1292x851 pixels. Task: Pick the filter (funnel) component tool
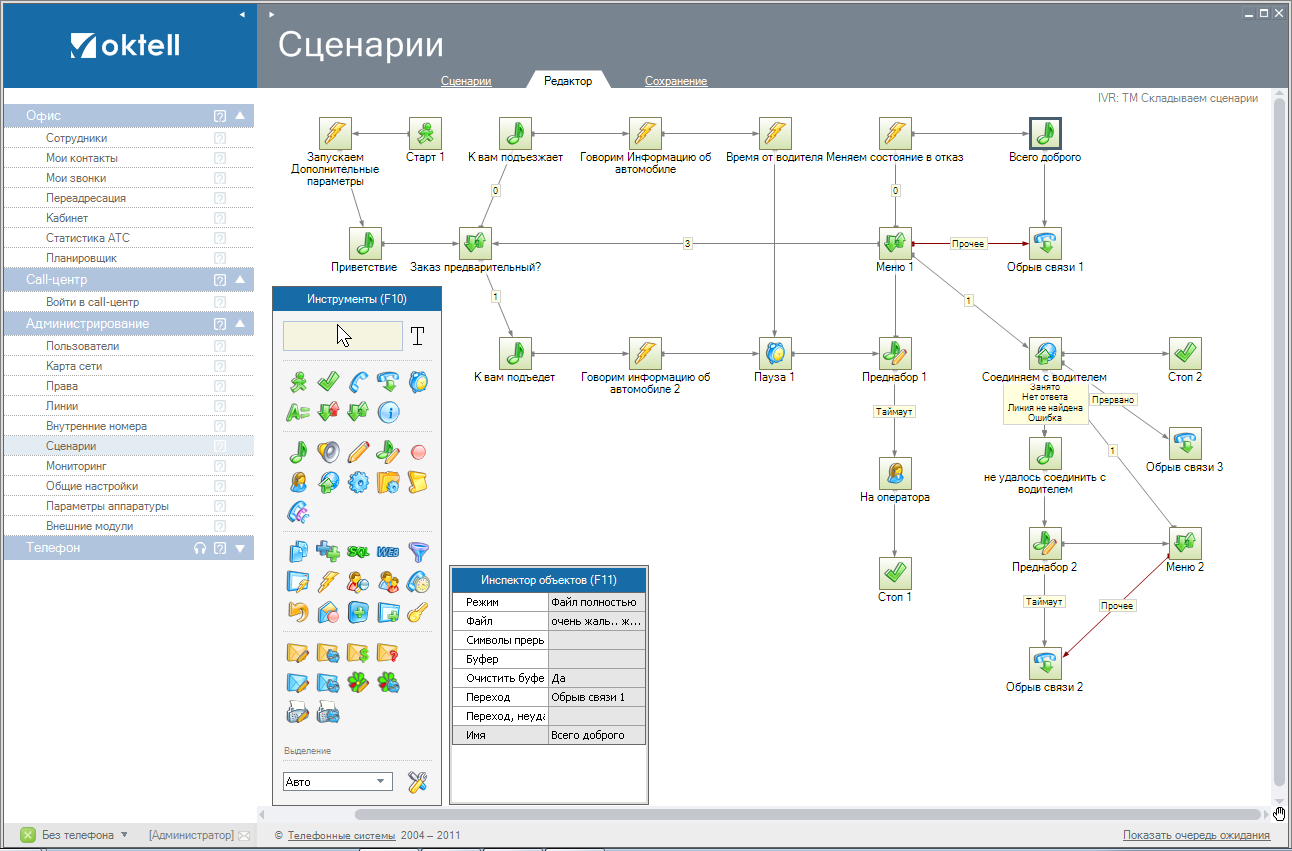420,551
